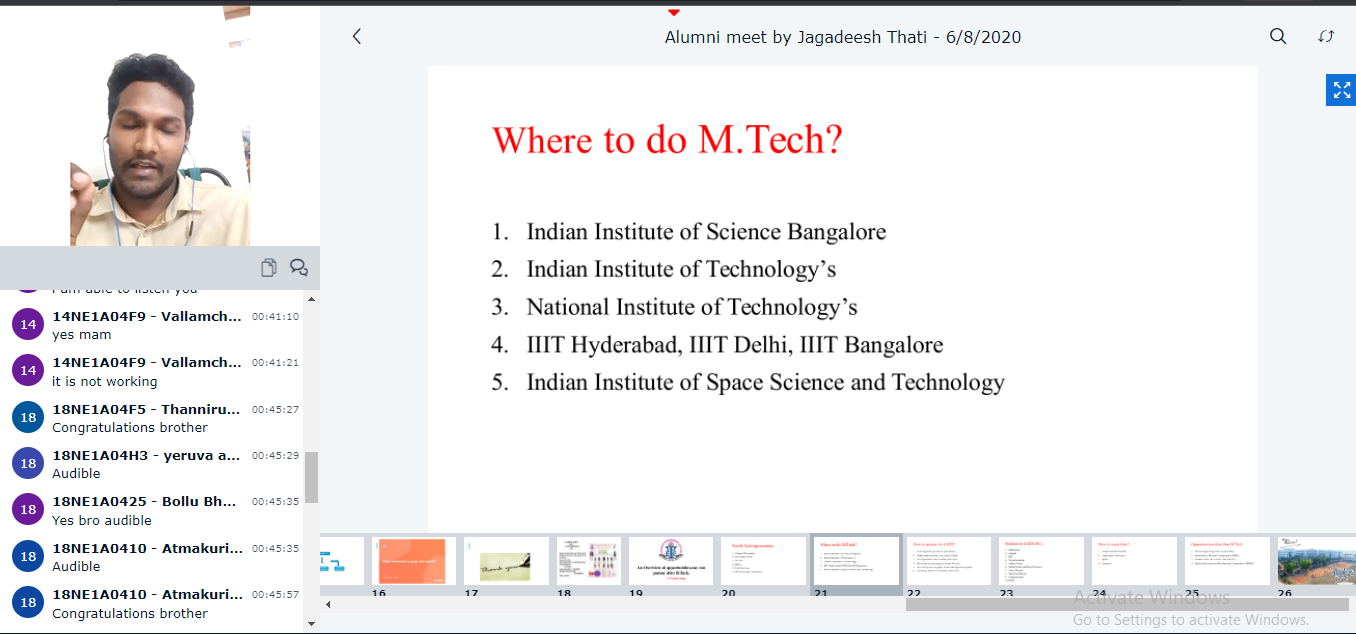Image resolution: width=1356 pixels, height=634 pixels.
Task: Open slide 22 thumbnail
Action: pos(948,561)
